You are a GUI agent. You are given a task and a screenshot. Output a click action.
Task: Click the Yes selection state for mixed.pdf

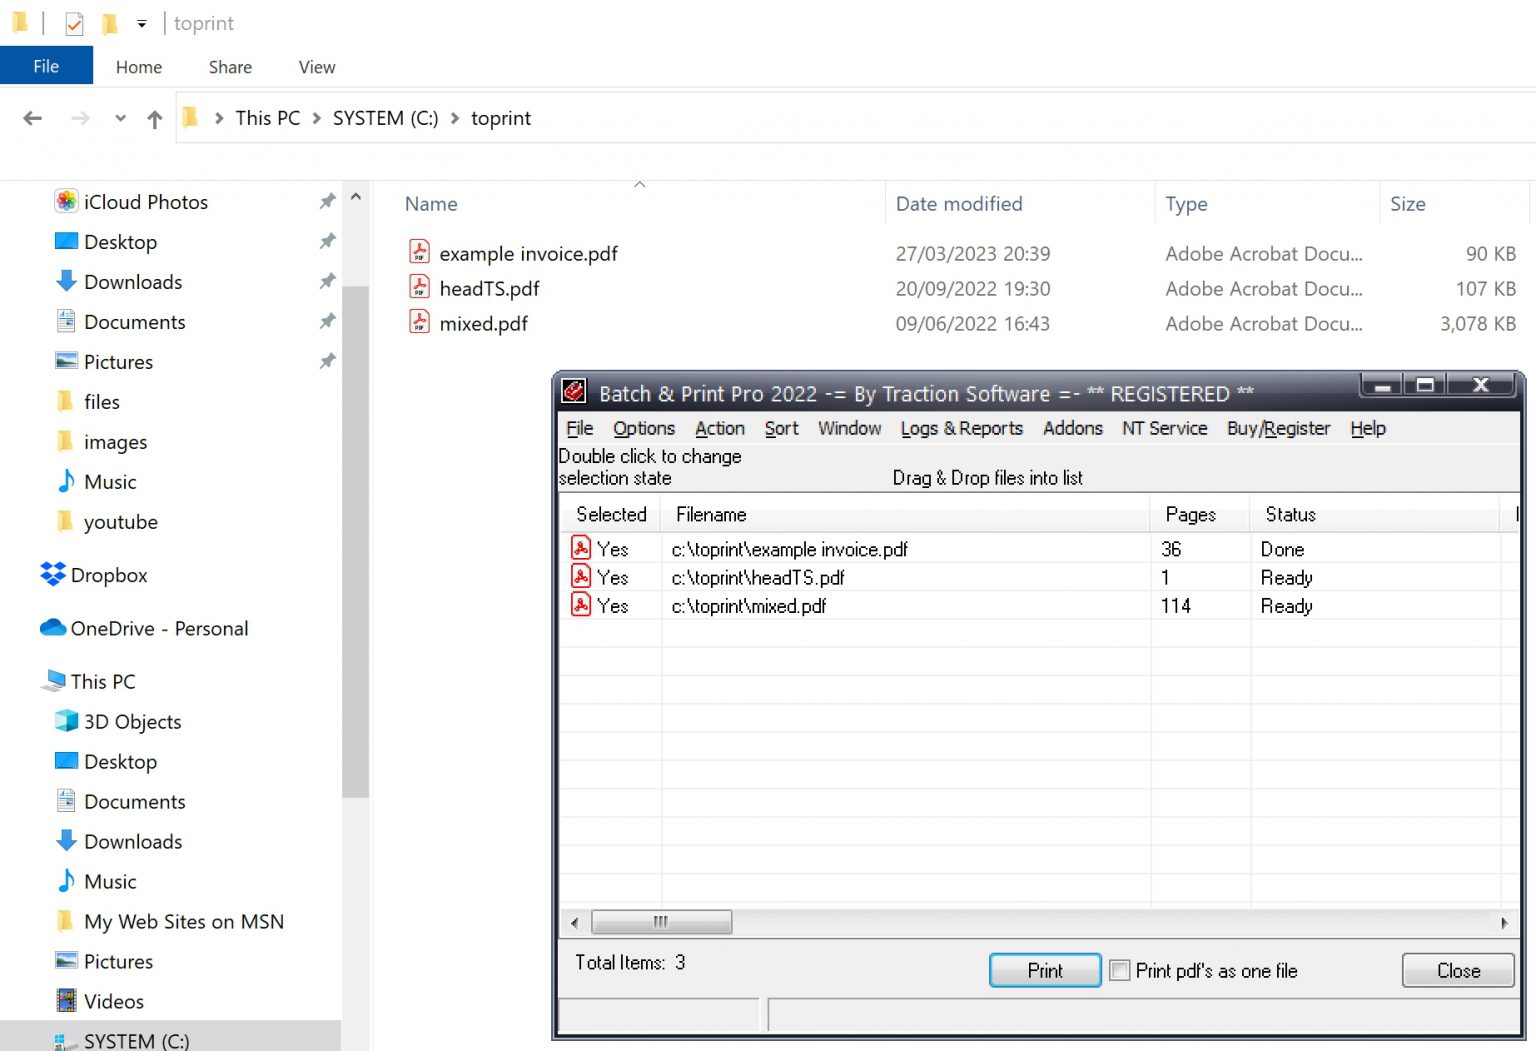tap(614, 604)
